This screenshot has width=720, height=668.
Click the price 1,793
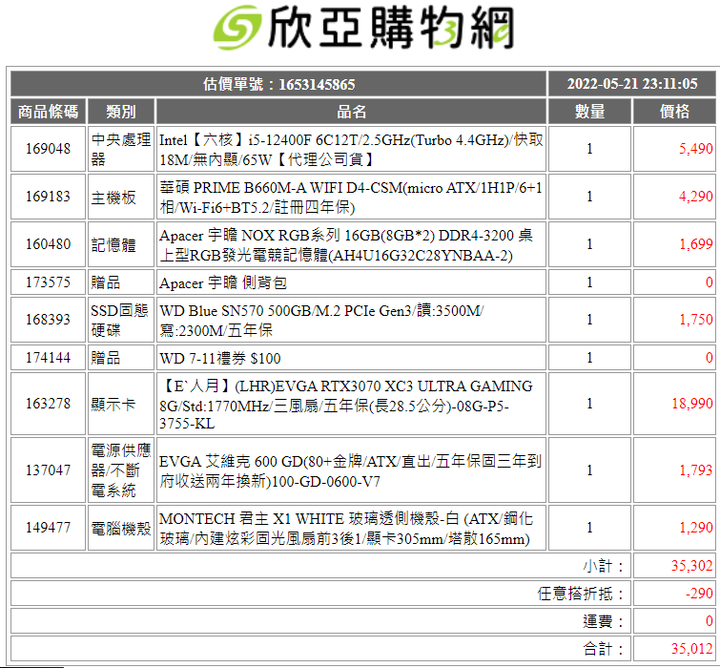696,470
